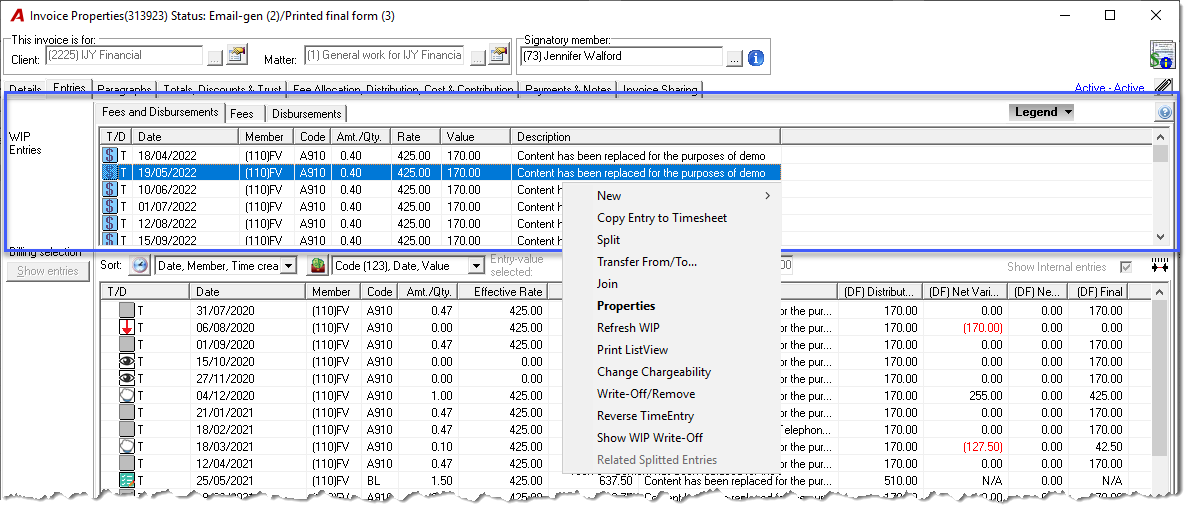Screen dimensions: 1187x511
Task: Choose Refresh WIP from the context menu
Action: (671, 327)
